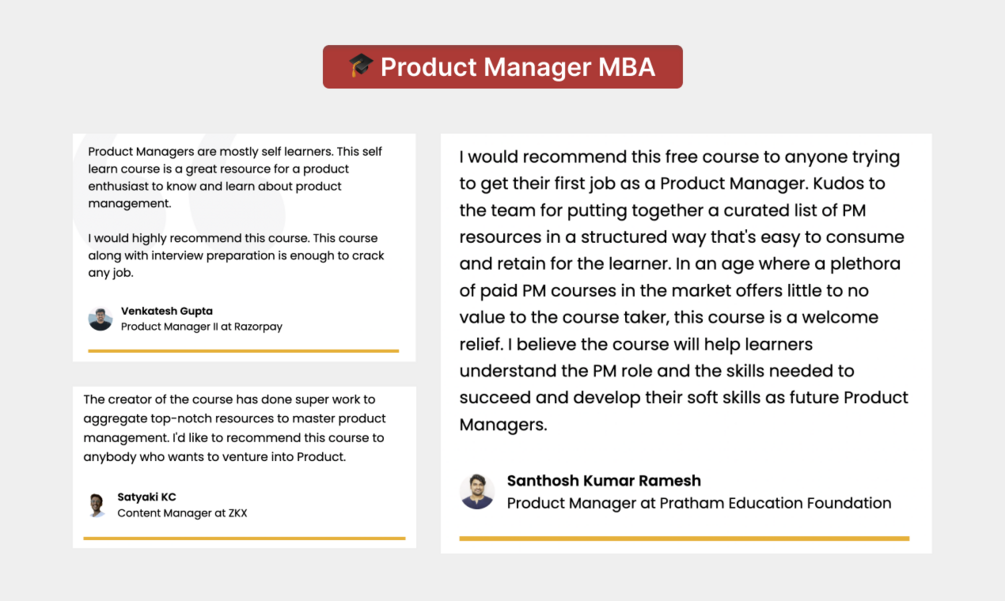
Task: Select the Santhosh Kumar Ramesh name
Action: click(604, 481)
